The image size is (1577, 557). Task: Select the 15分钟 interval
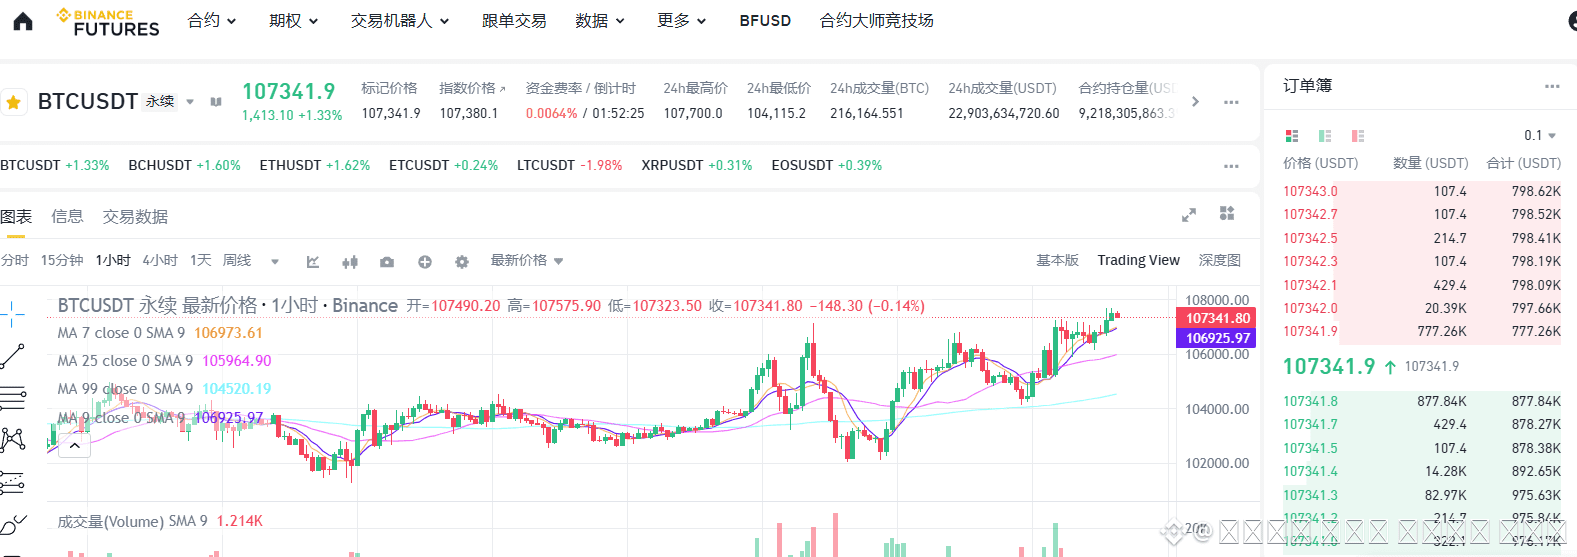62,261
